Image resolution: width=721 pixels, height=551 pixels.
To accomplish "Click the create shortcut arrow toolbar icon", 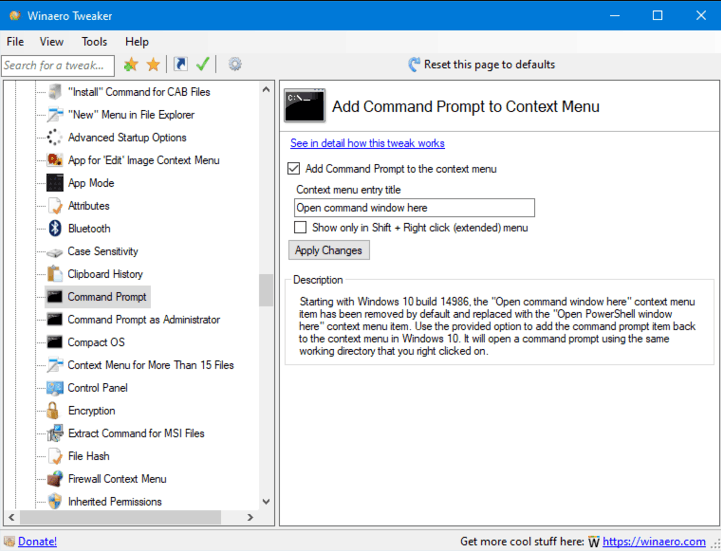I will (x=180, y=64).
